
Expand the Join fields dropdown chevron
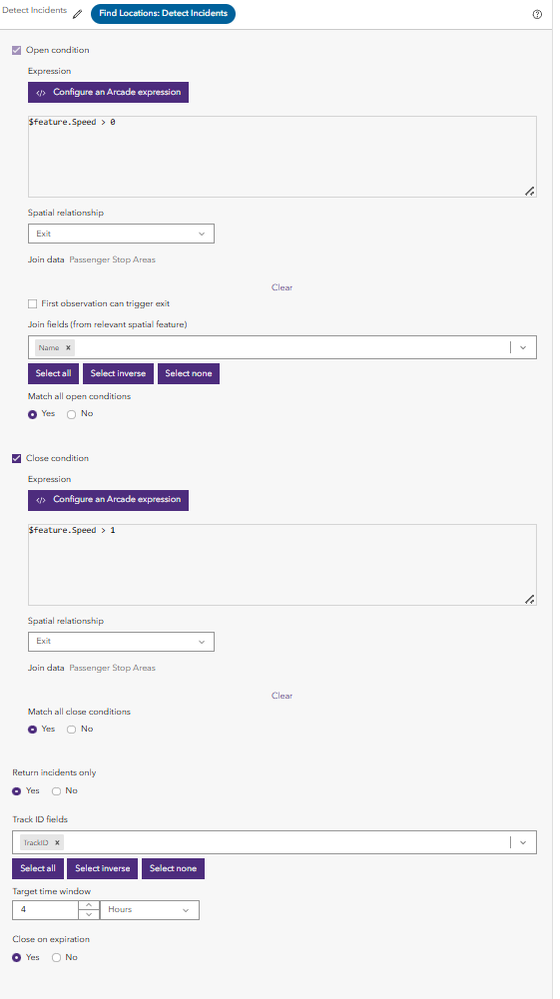(x=523, y=348)
